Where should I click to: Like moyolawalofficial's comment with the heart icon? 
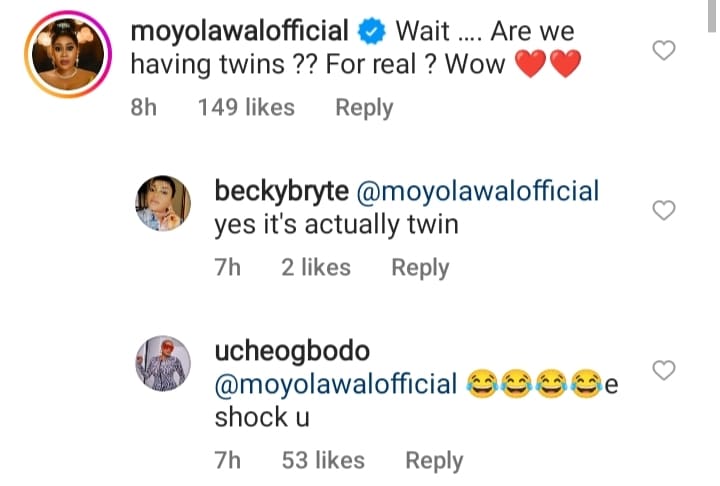[664, 50]
